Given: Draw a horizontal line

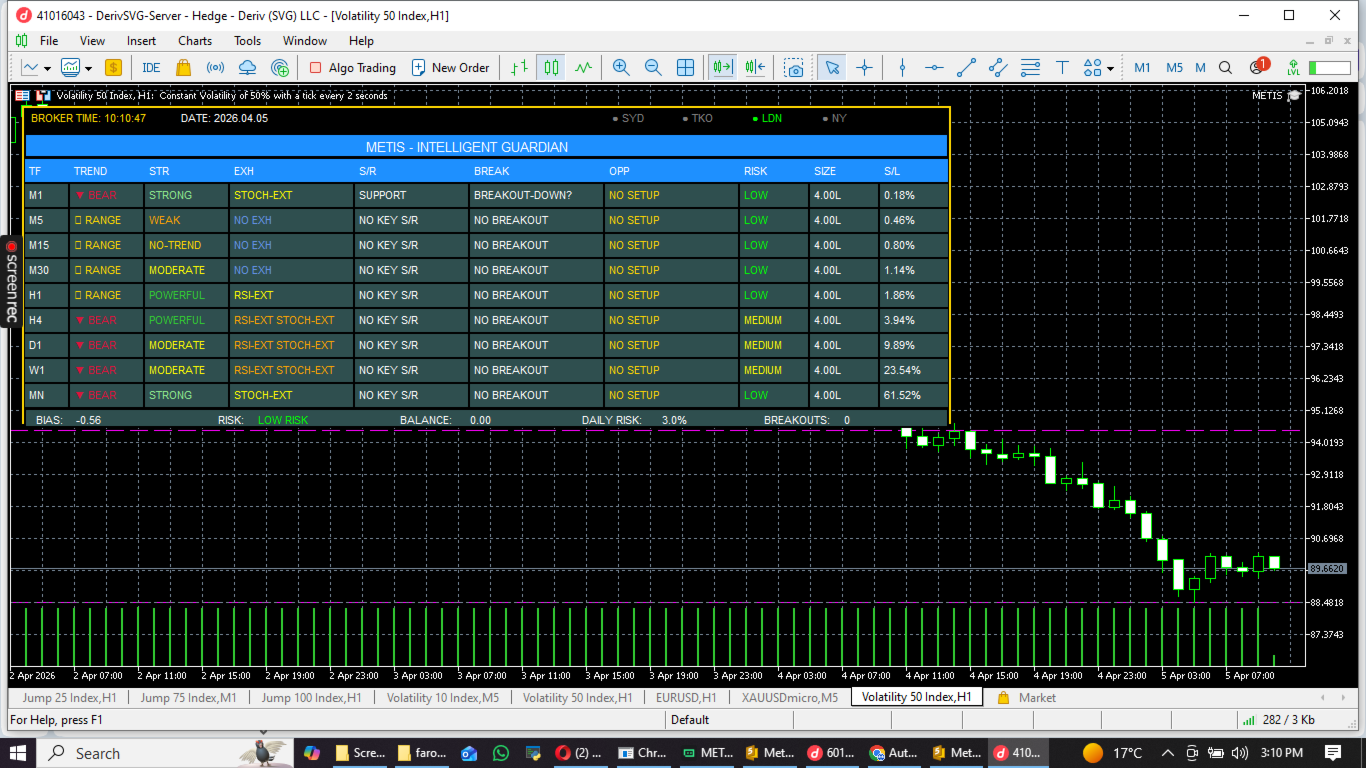Looking at the screenshot, I should pyautogui.click(x=934, y=68).
